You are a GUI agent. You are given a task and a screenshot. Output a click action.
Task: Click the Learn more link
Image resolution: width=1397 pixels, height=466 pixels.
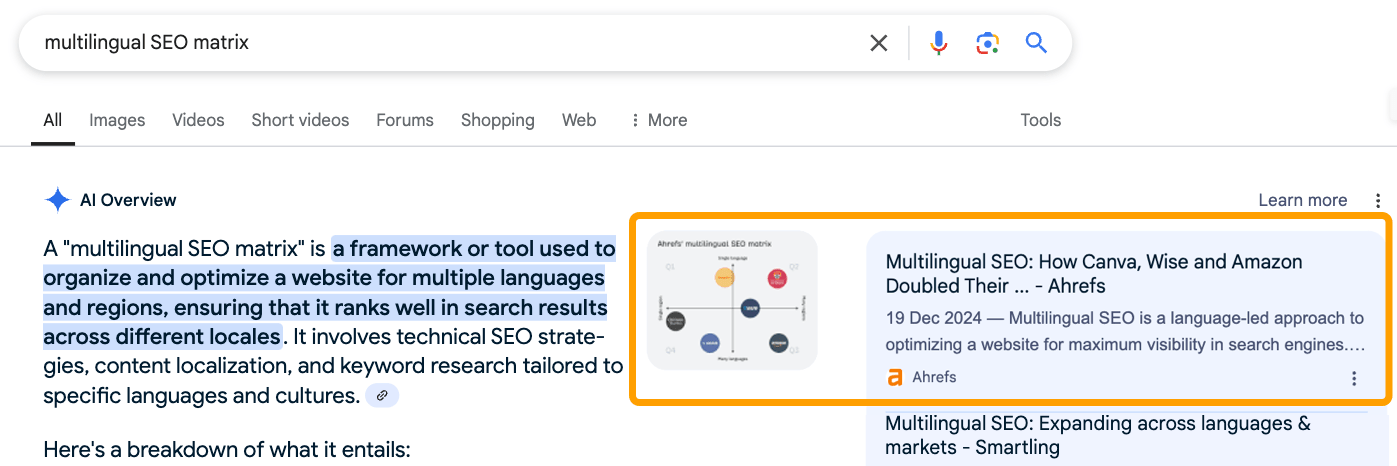tap(1302, 200)
